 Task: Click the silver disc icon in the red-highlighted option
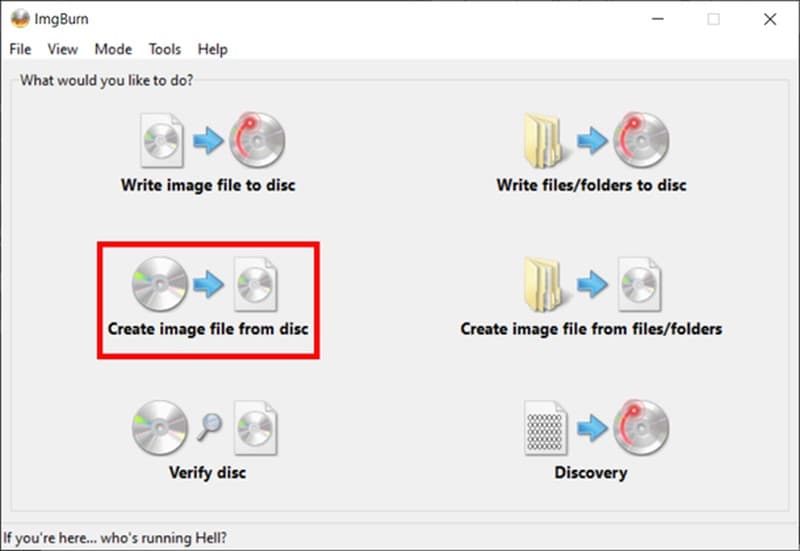tap(160, 283)
